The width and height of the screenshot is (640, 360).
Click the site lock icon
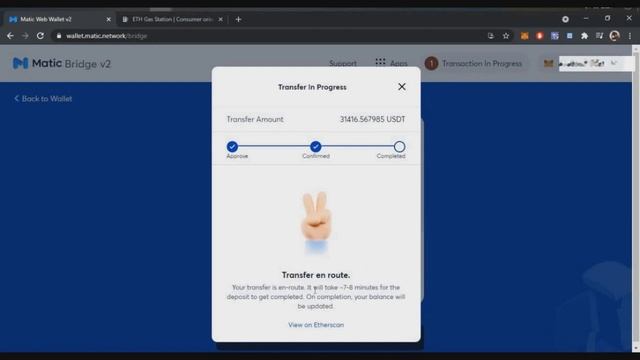tap(59, 36)
